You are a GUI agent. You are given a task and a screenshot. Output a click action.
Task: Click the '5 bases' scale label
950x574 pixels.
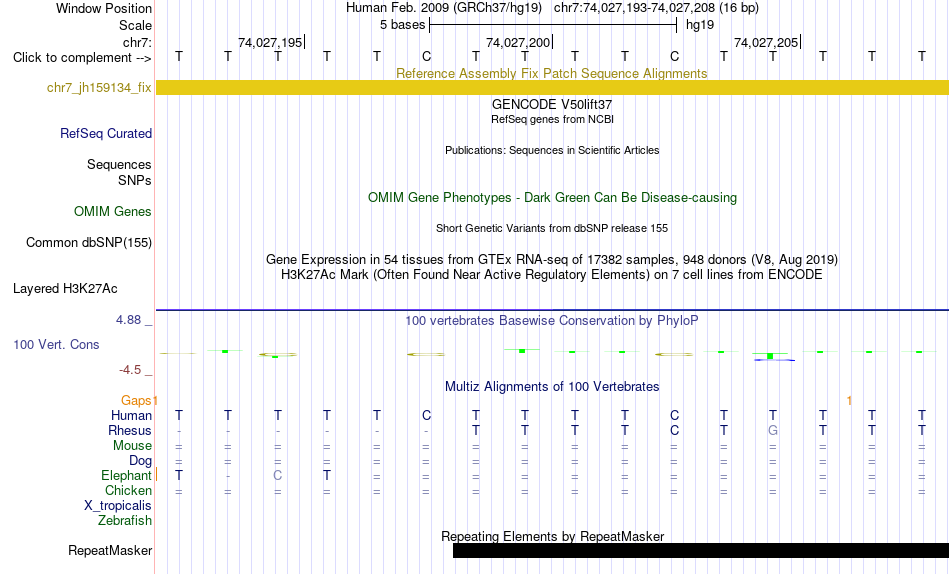[402, 25]
